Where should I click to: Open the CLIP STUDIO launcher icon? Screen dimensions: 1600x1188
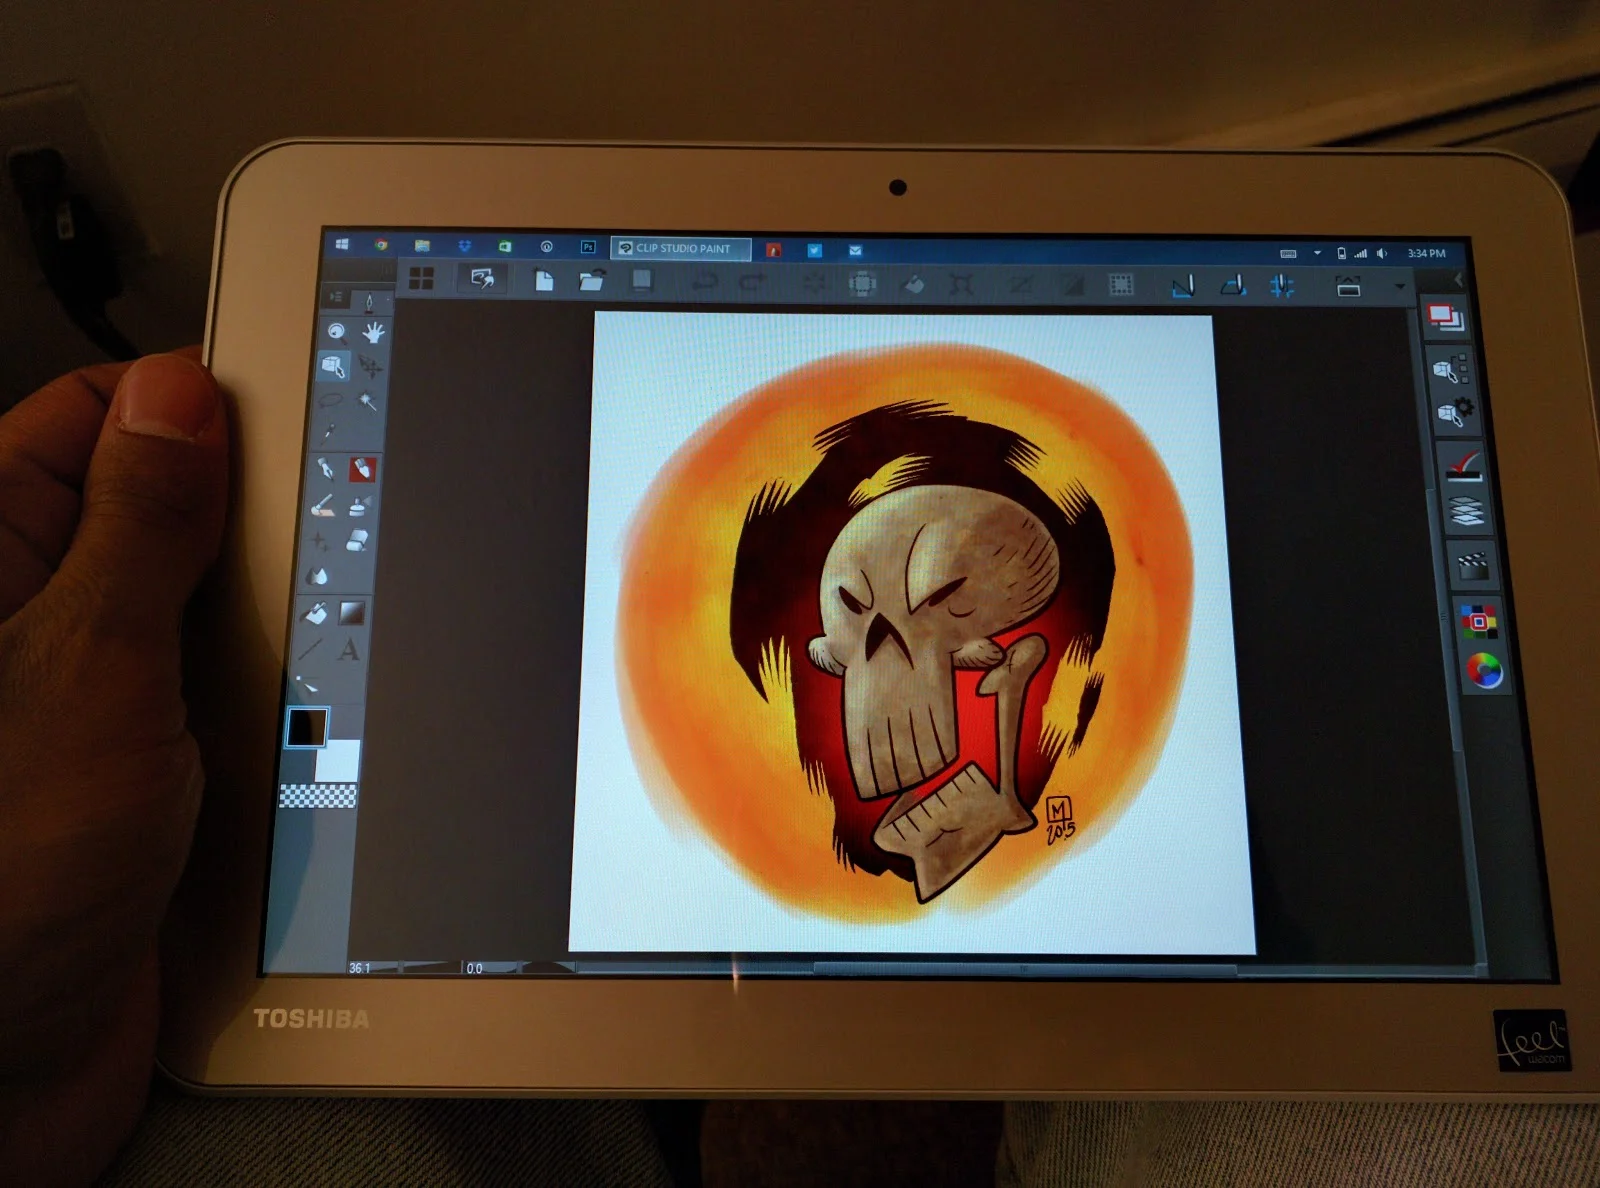pyautogui.click(x=483, y=279)
